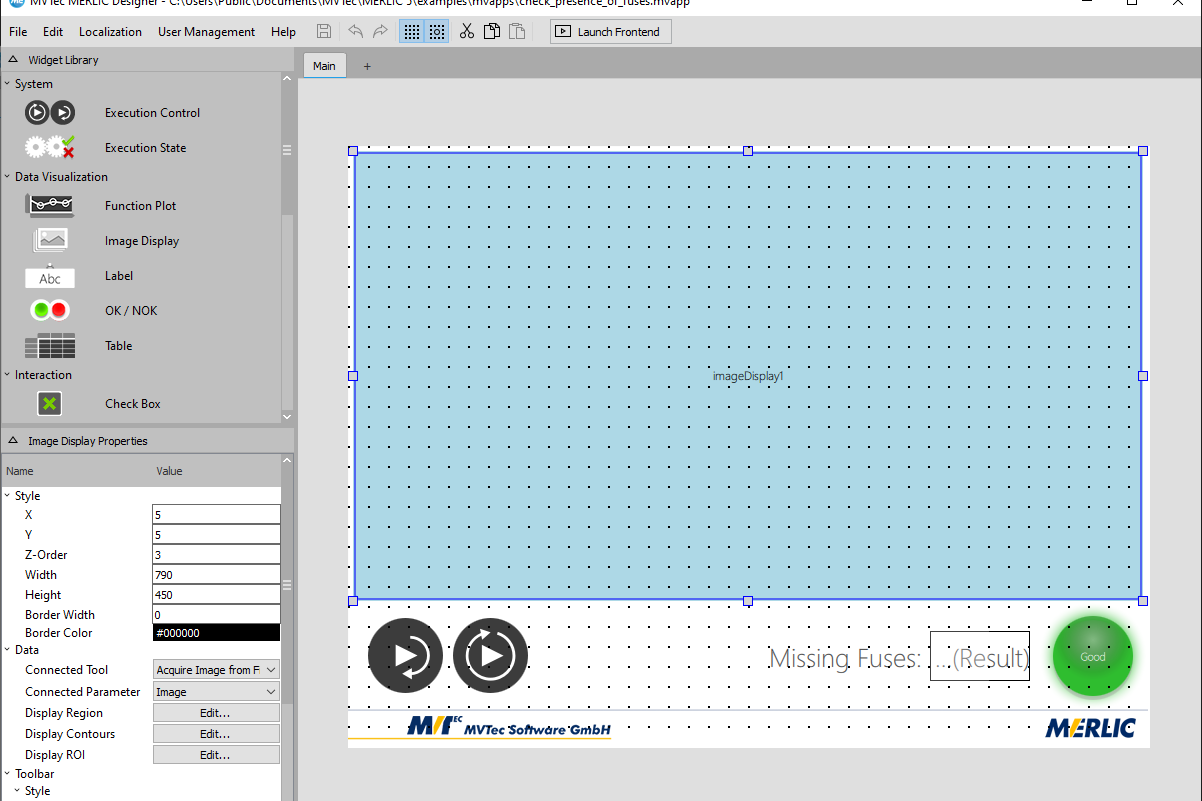The image size is (1202, 801).
Task: Select the Execution State widget icon
Action: coord(49,148)
